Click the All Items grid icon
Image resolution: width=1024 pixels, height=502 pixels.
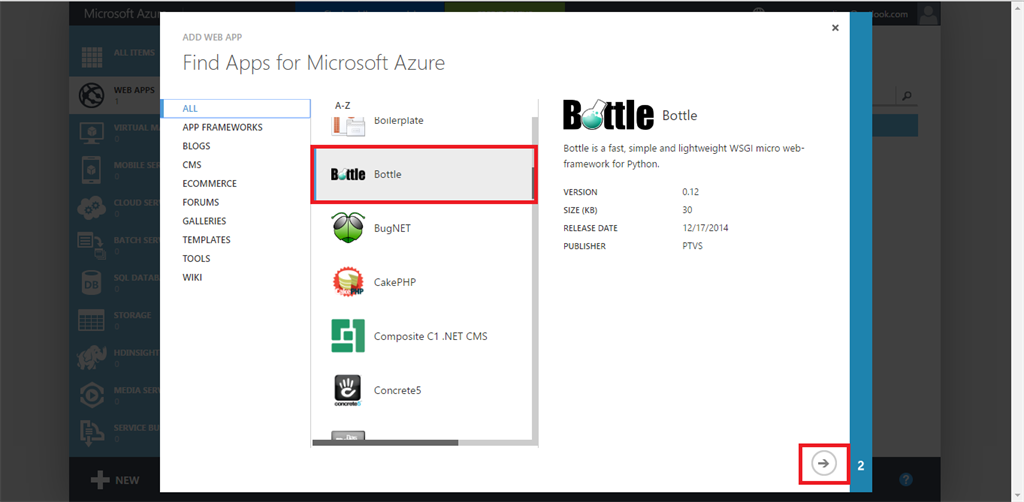92,56
